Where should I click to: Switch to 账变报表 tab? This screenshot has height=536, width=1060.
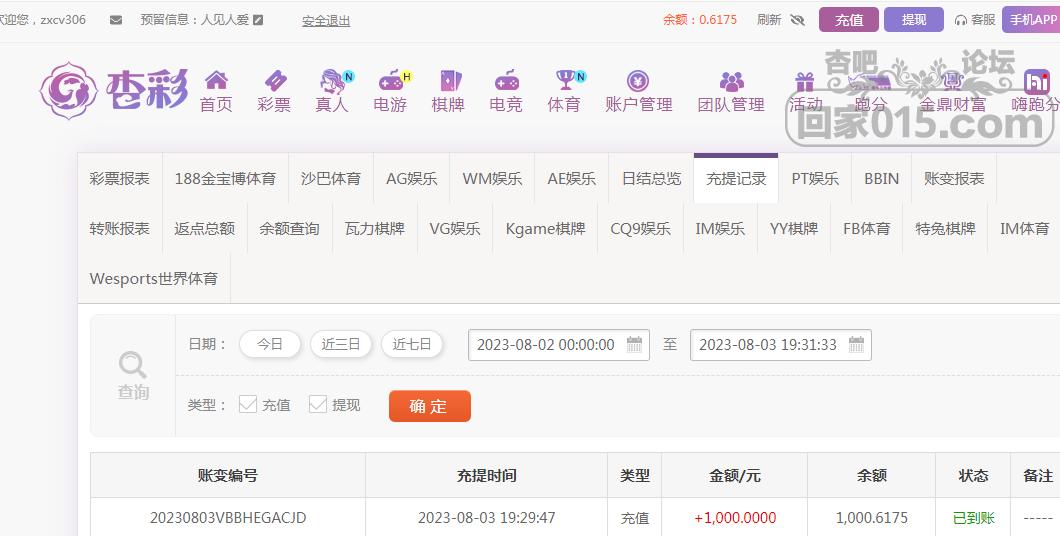tap(954, 178)
